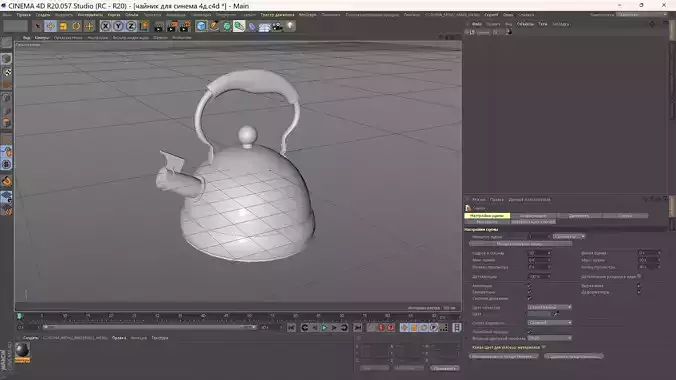Image resolution: width=676 pixels, height=380 pixels.
Task: Open the clipping dropdown below color row
Action: coord(550,323)
